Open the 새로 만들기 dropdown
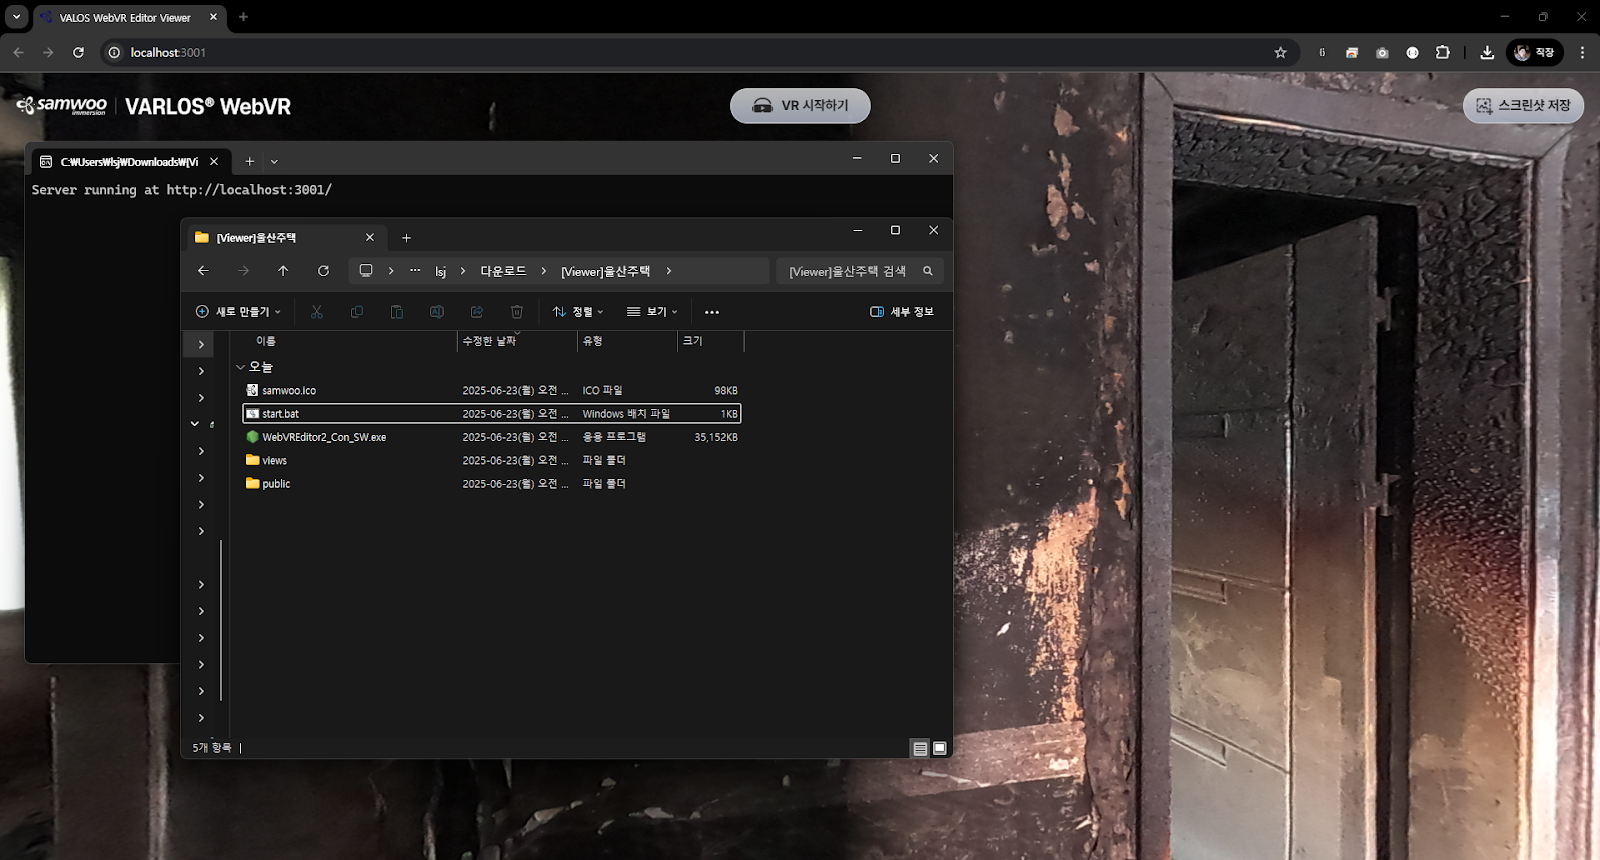1600x860 pixels. point(238,312)
